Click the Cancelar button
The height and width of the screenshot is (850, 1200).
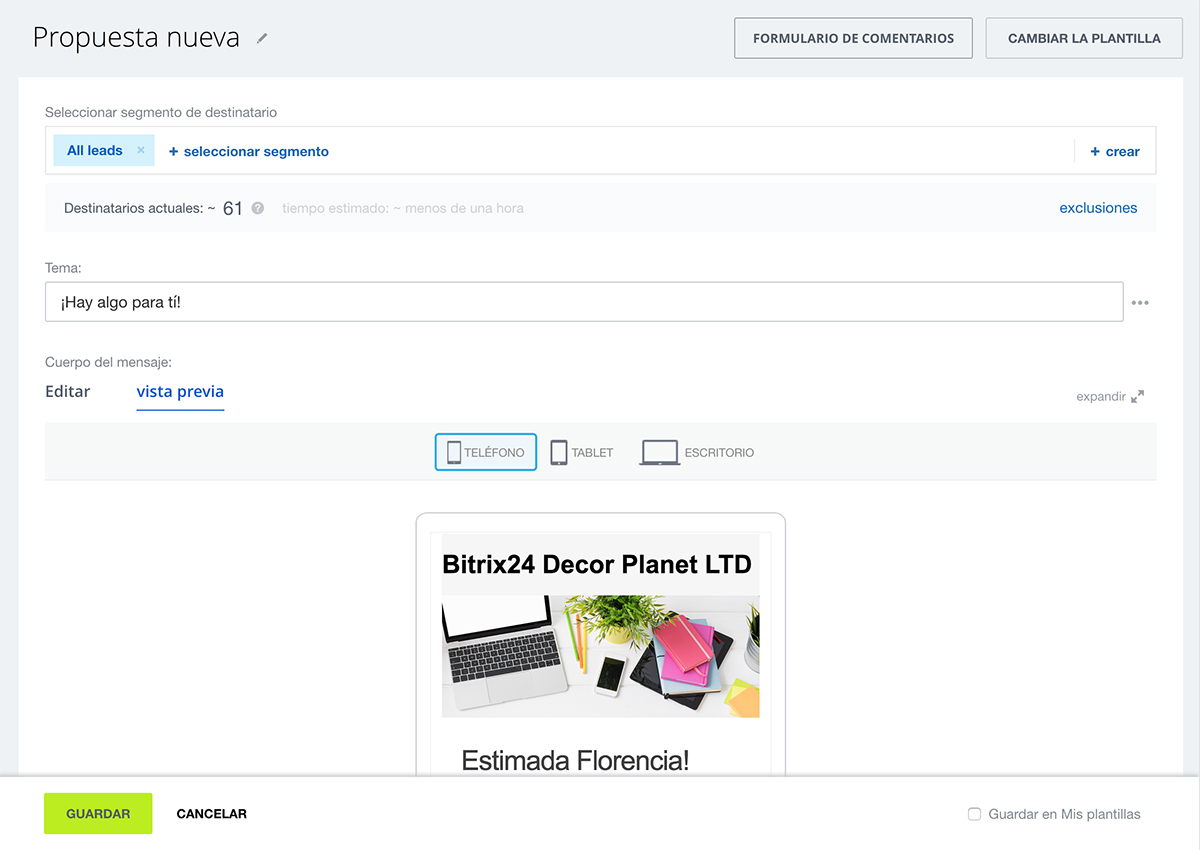pos(211,814)
